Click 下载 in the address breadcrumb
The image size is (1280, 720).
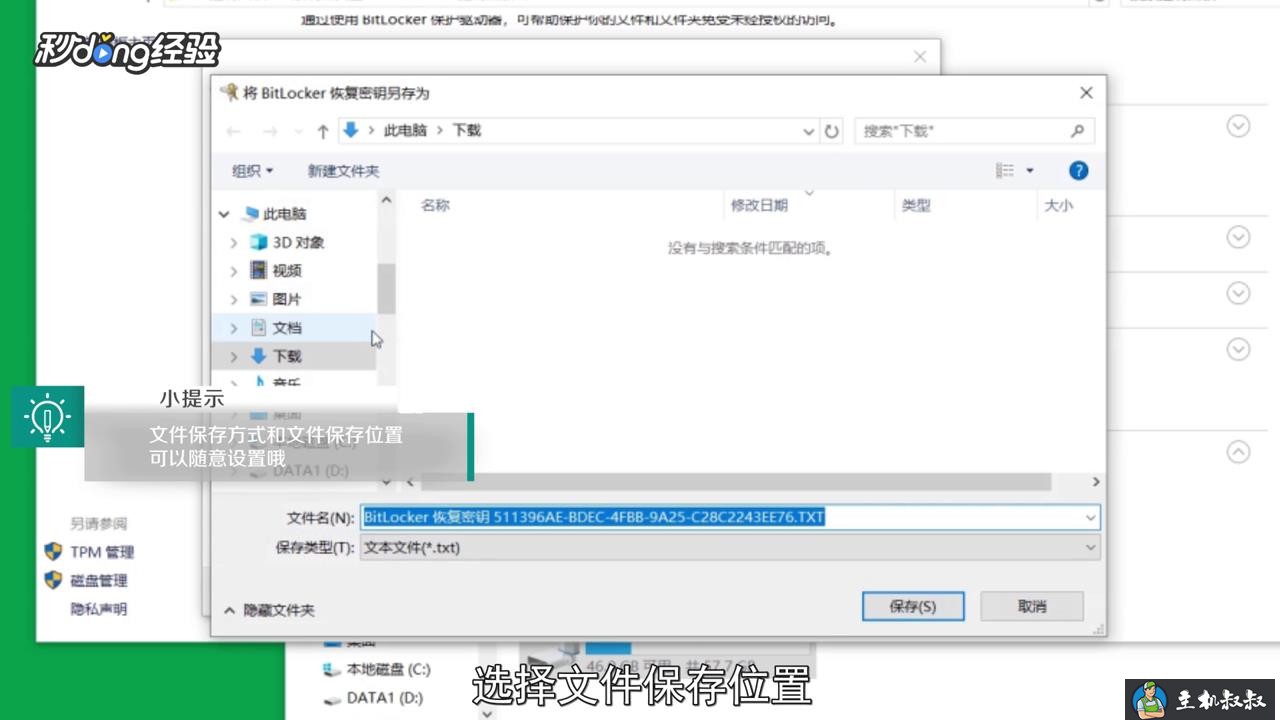[467, 130]
